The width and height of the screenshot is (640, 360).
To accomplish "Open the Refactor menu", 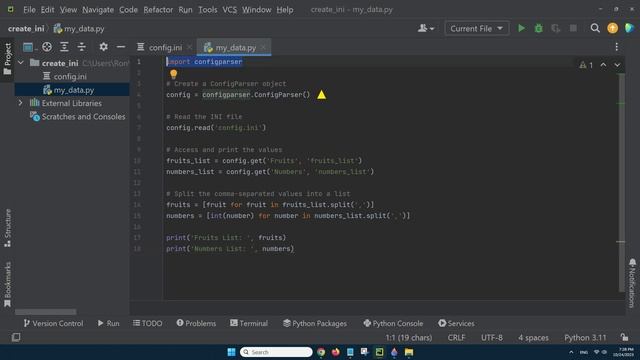I will [x=158, y=9].
